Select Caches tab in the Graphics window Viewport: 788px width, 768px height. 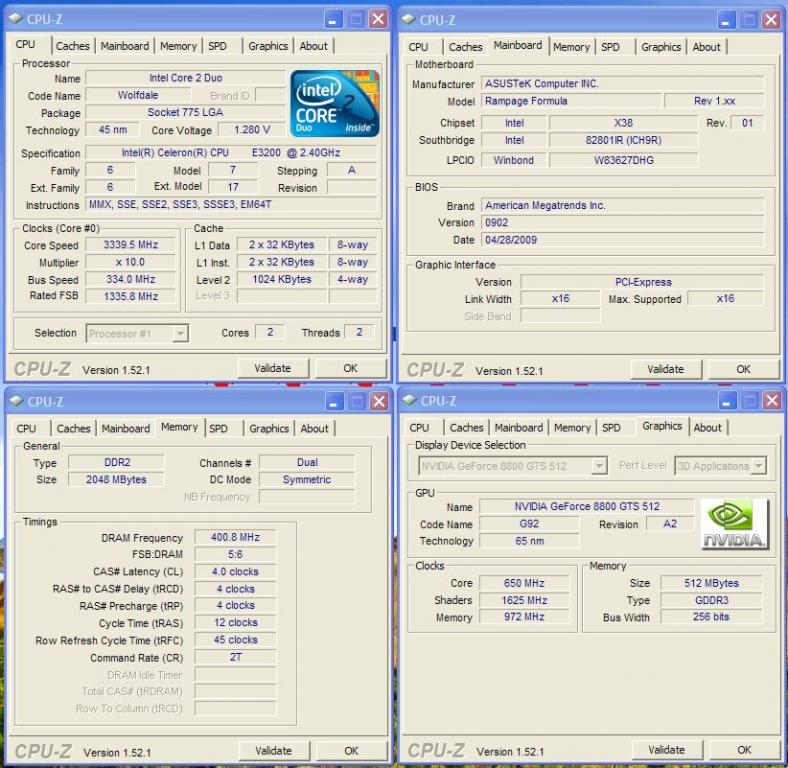pyautogui.click(x=466, y=427)
